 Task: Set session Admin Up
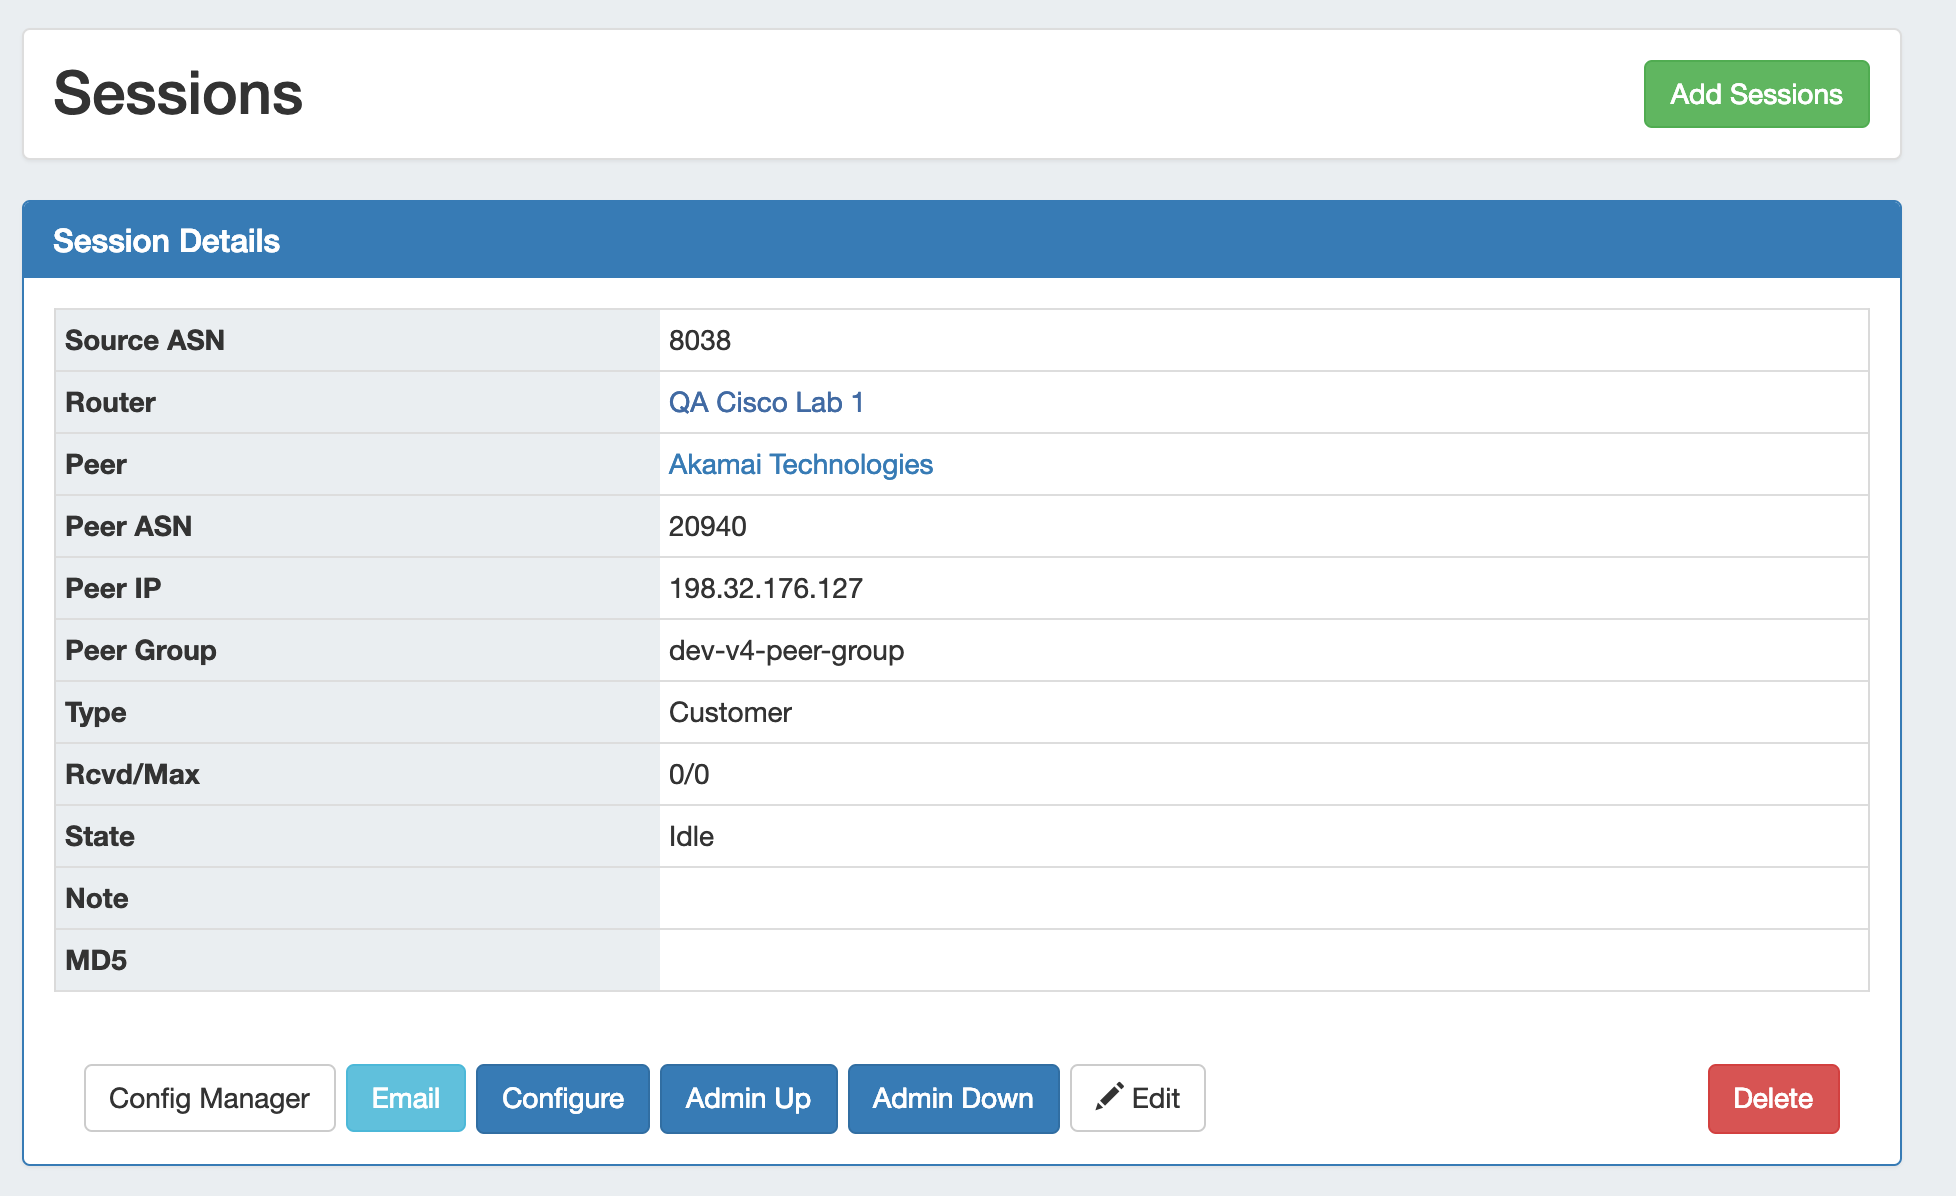747,1098
